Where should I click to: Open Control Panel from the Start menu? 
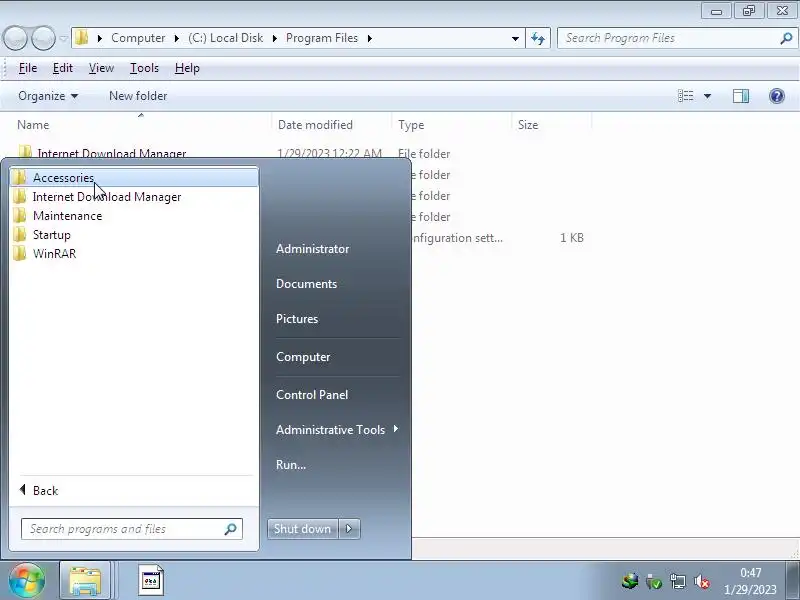tap(312, 394)
